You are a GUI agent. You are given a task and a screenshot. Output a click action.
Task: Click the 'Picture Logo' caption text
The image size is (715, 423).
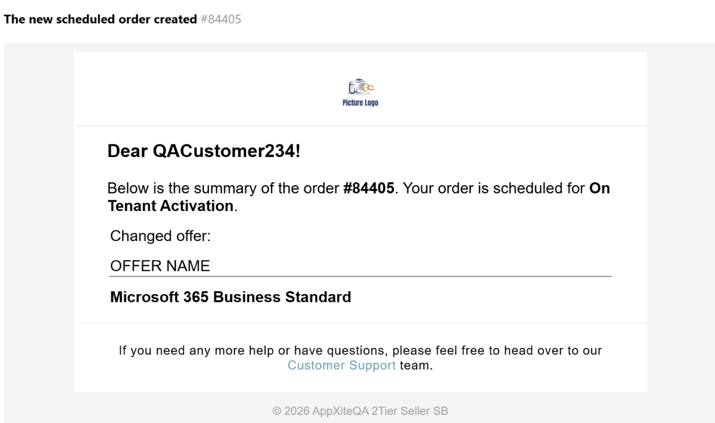tap(360, 103)
